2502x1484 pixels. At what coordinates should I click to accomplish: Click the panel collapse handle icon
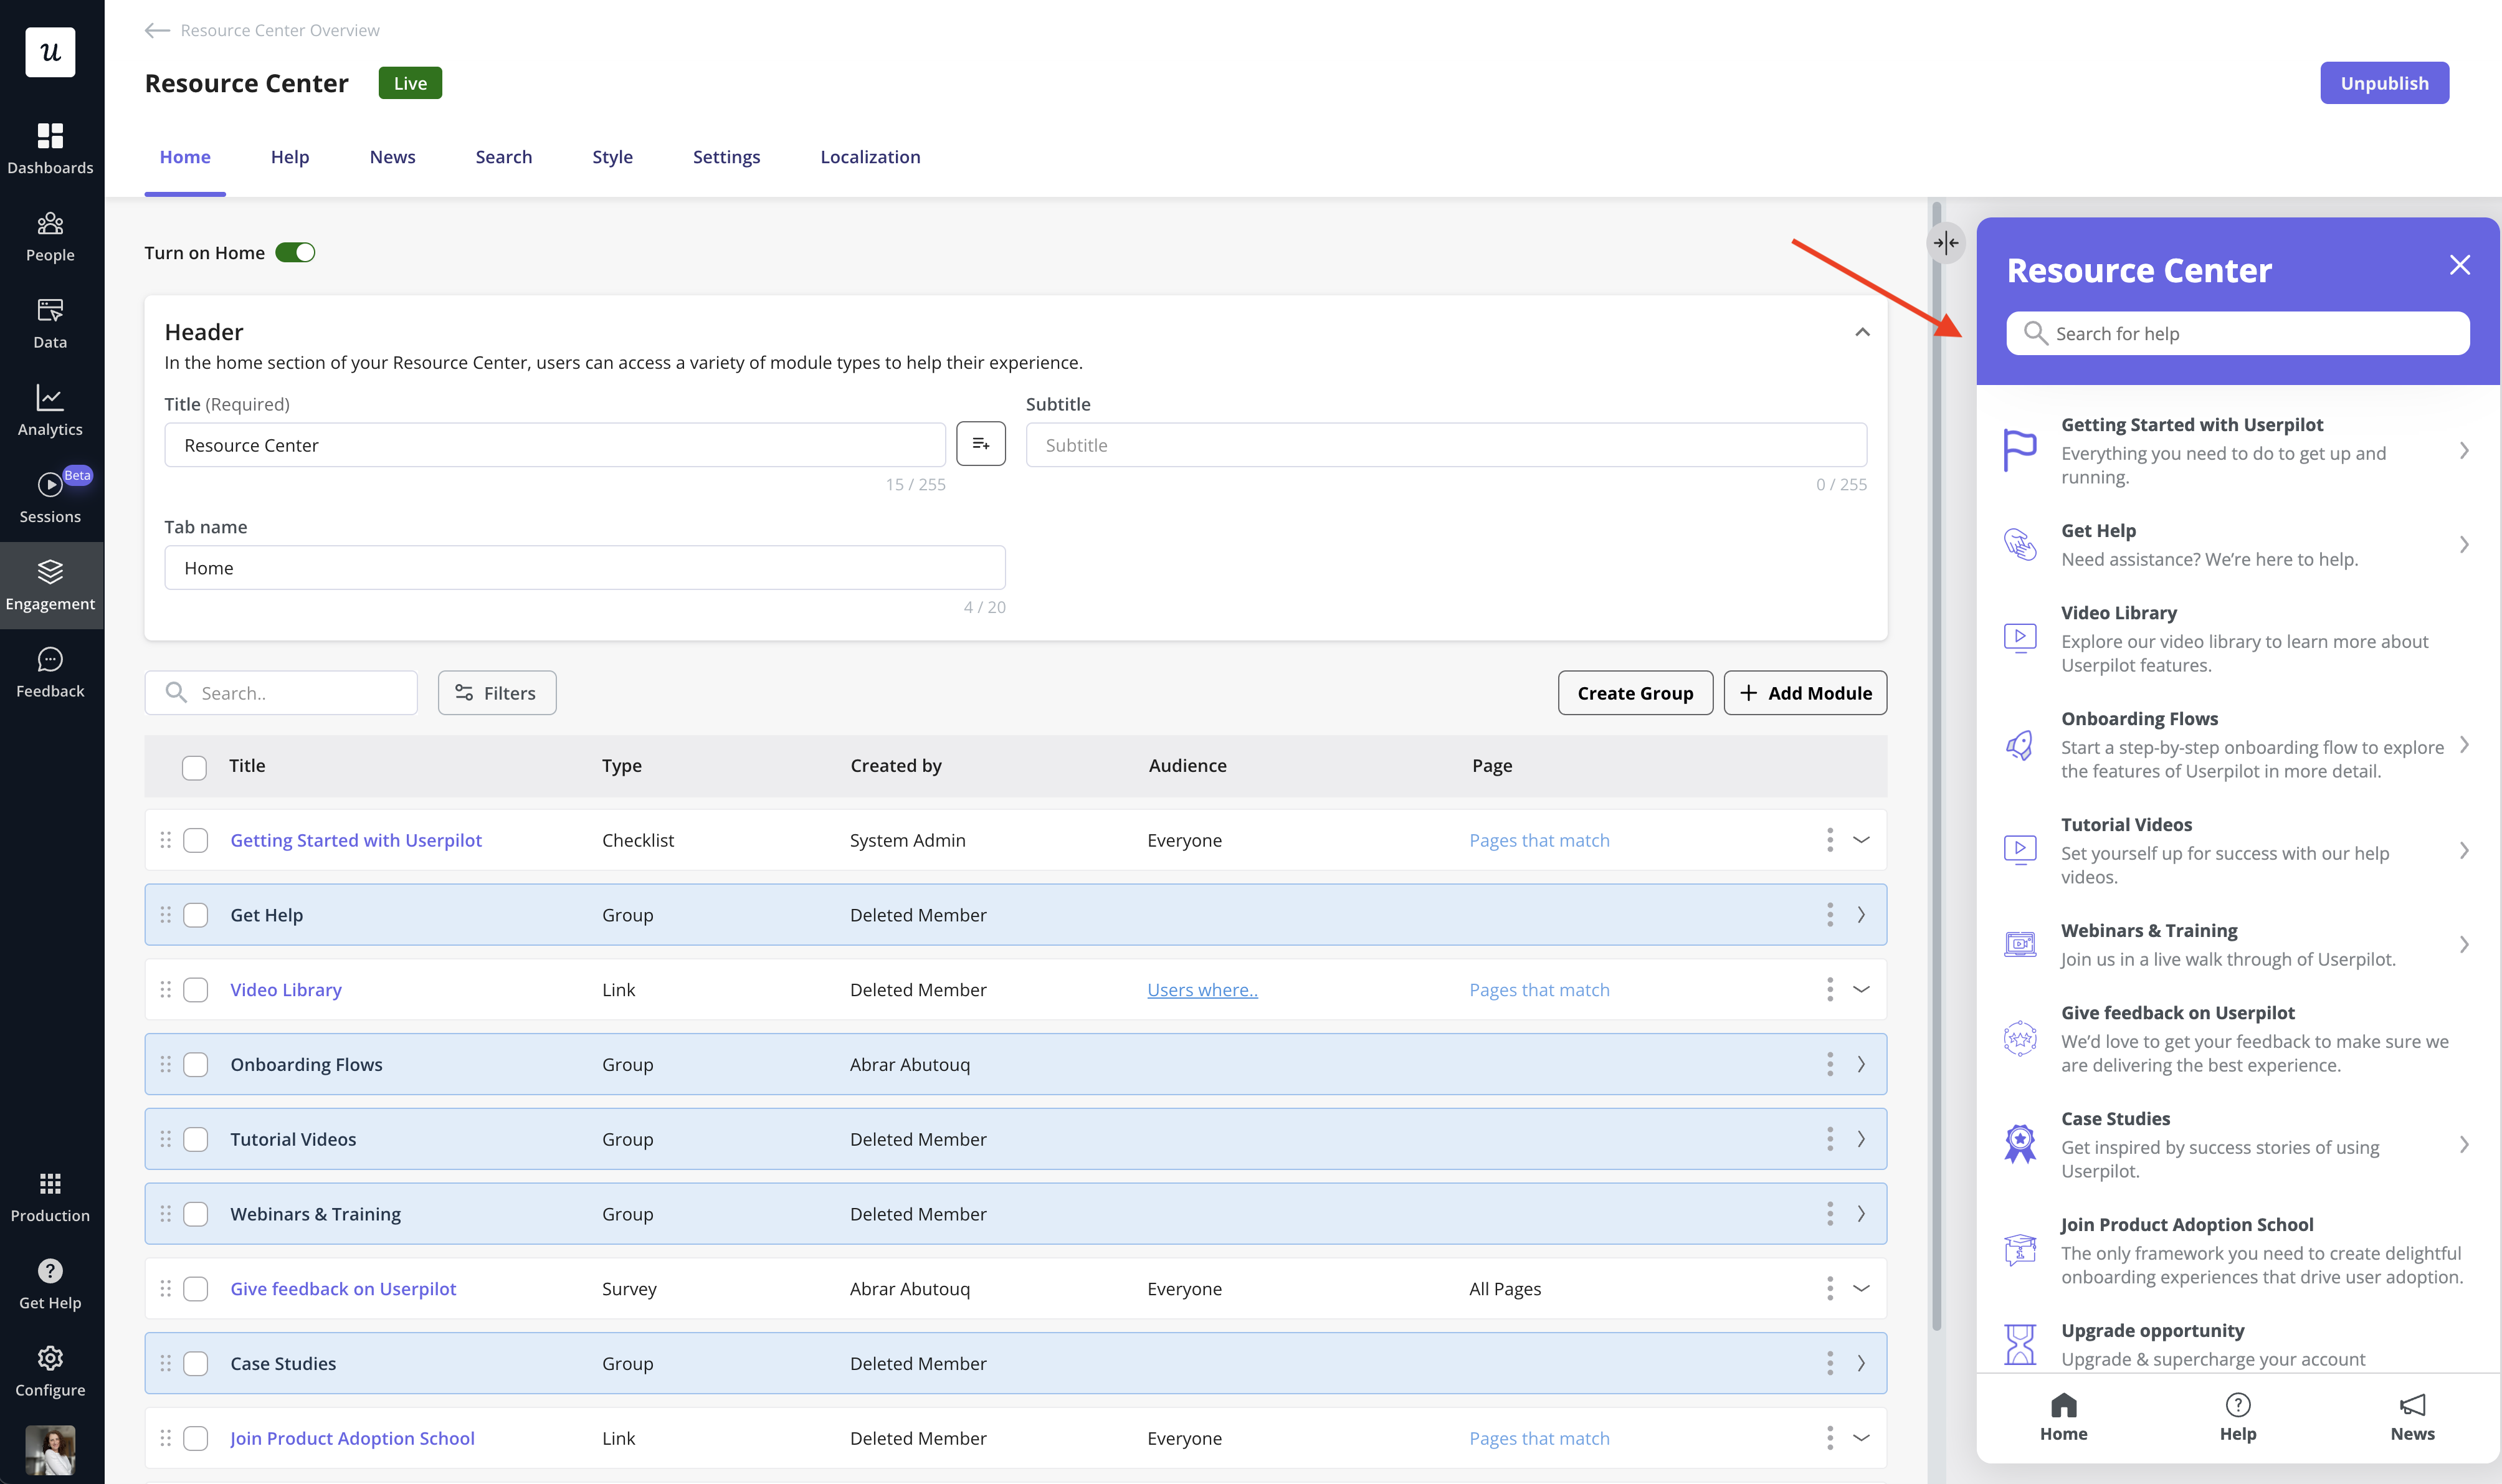point(1945,243)
